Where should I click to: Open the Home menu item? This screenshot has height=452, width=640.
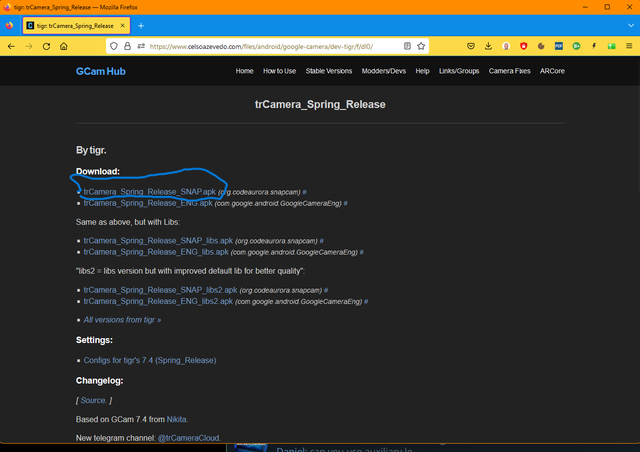(x=244, y=71)
